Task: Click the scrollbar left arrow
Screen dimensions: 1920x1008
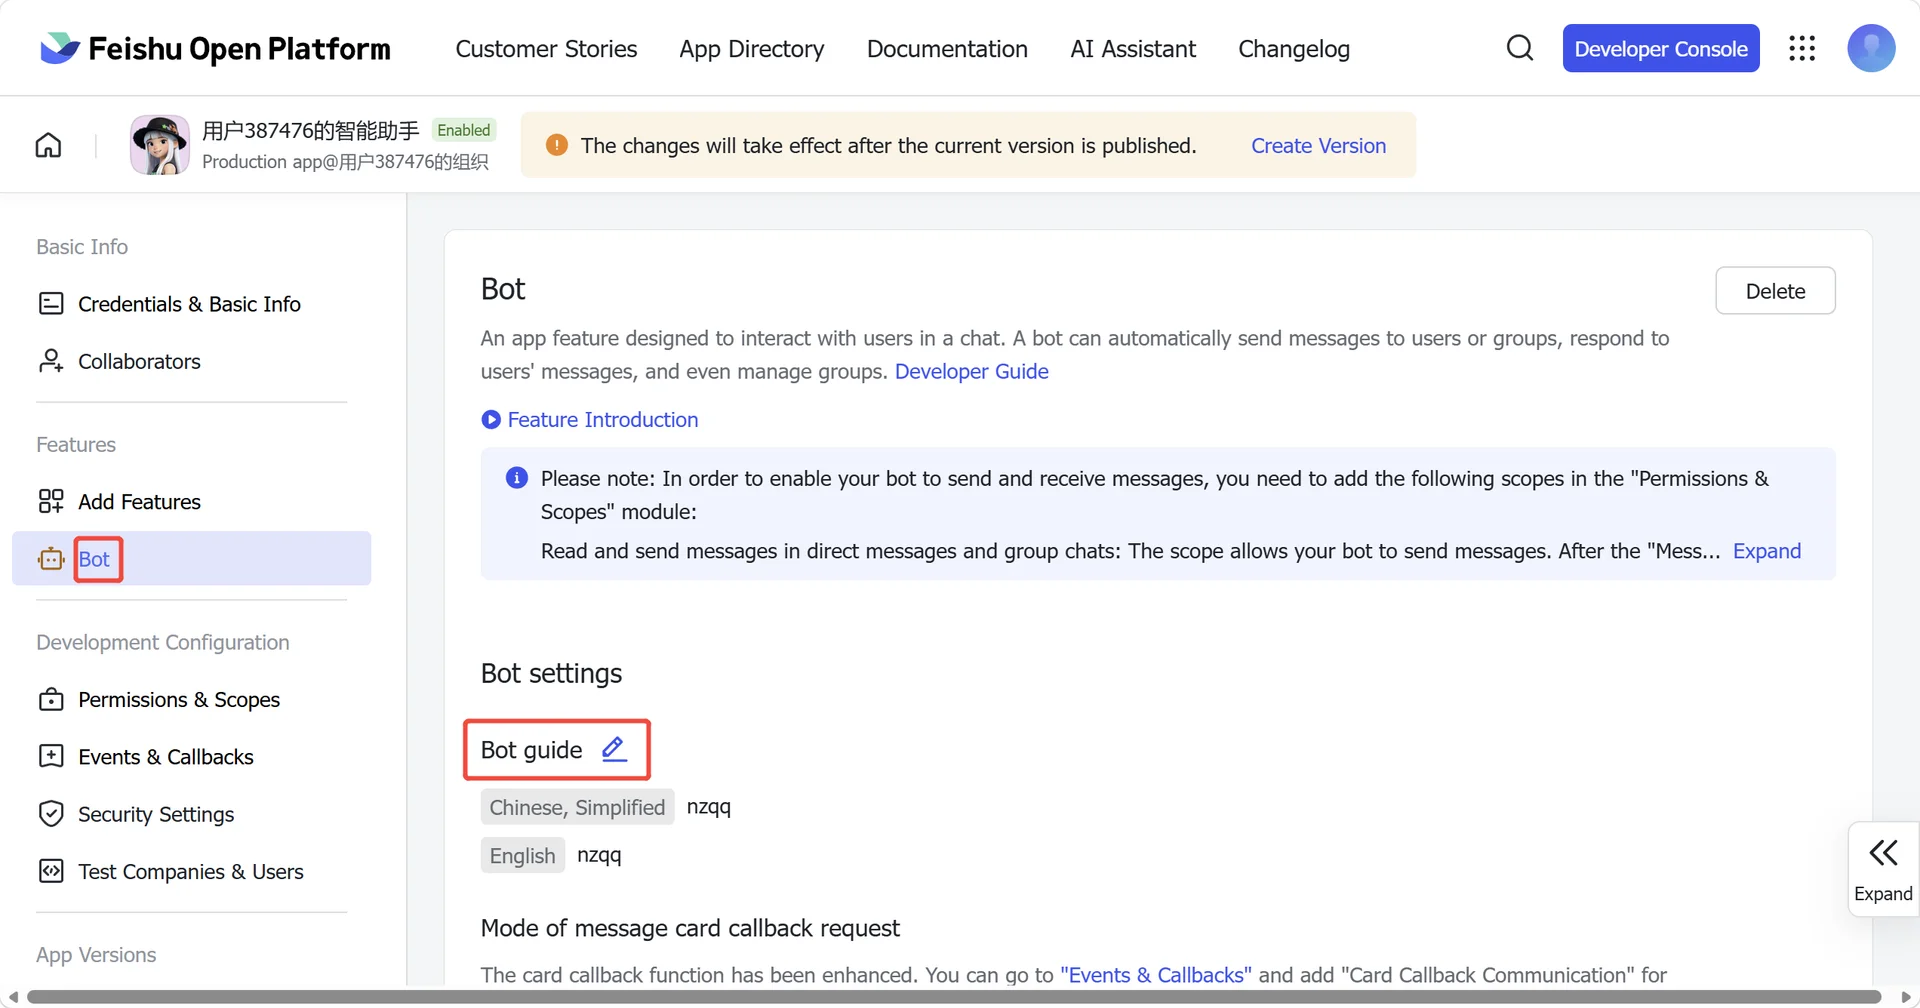Action: tap(13, 997)
